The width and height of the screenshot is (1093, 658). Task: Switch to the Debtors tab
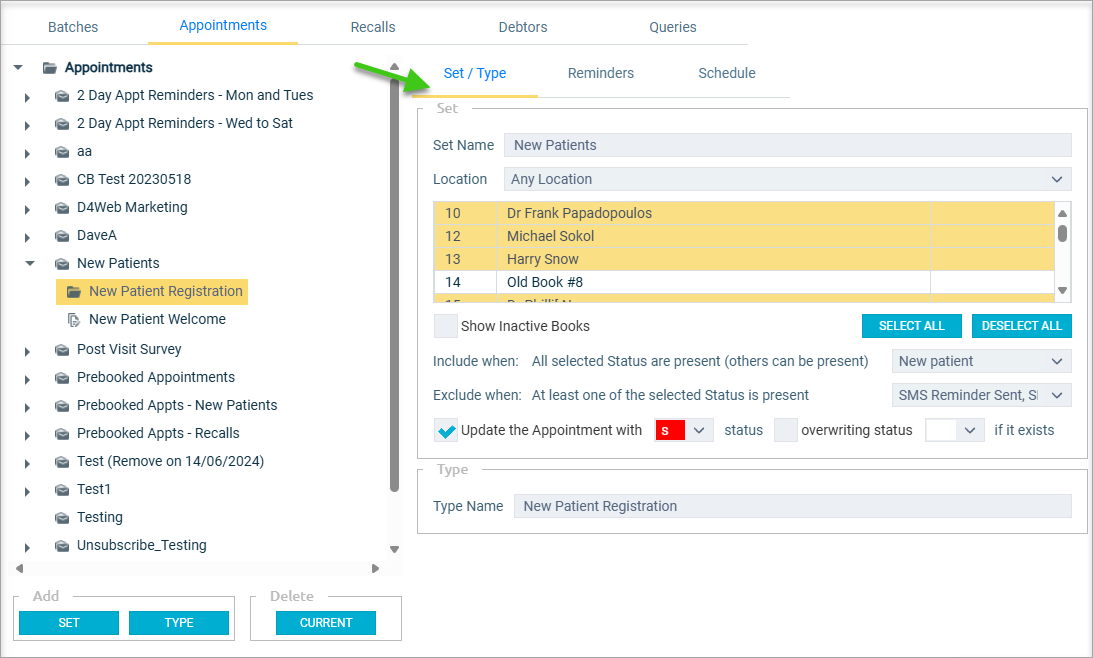[x=523, y=27]
